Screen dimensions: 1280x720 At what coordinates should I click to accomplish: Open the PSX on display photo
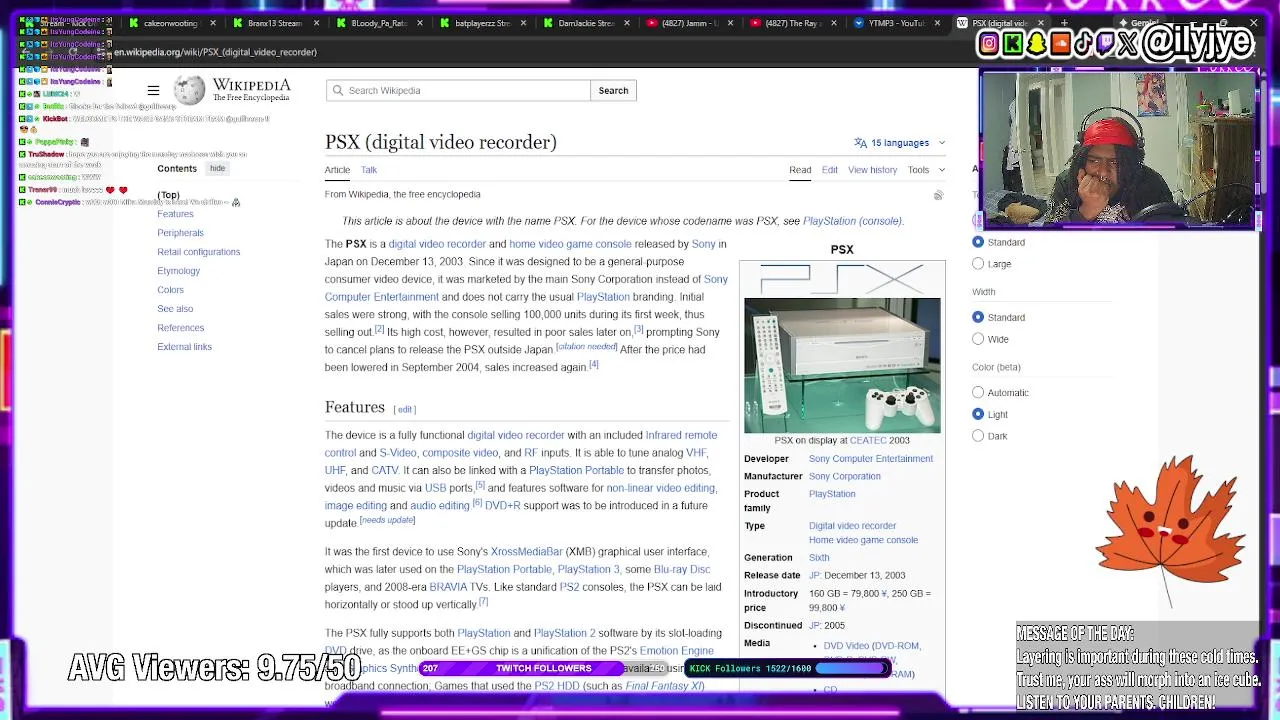pos(842,365)
